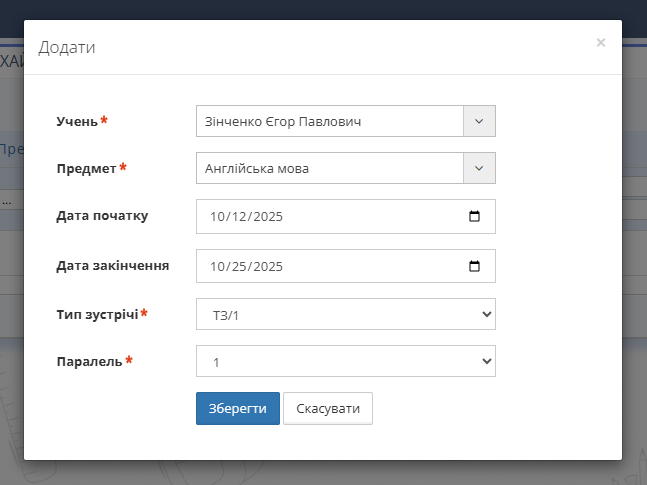Select the year in Дата початку

(x=268, y=216)
